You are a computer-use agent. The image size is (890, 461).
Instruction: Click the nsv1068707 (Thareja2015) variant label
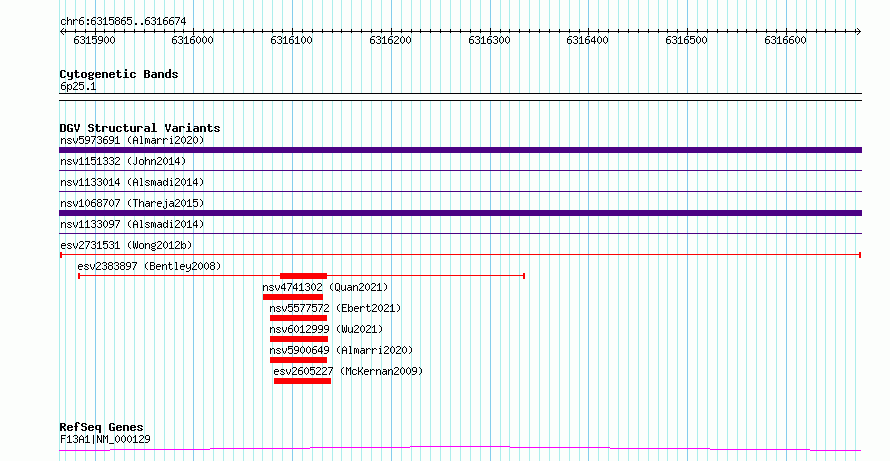coord(132,203)
